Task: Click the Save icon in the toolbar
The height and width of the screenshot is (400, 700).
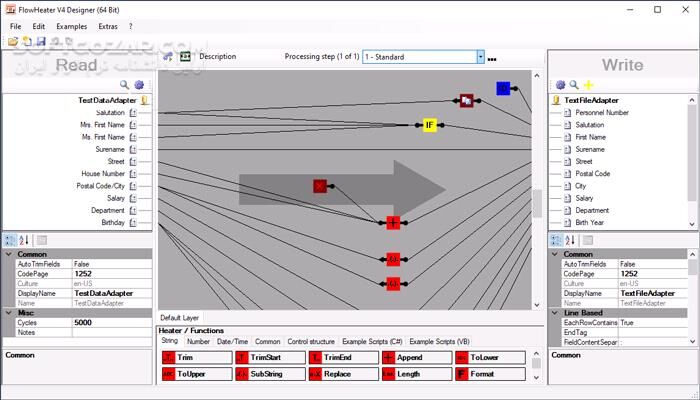Action: pyautogui.click(x=40, y=41)
